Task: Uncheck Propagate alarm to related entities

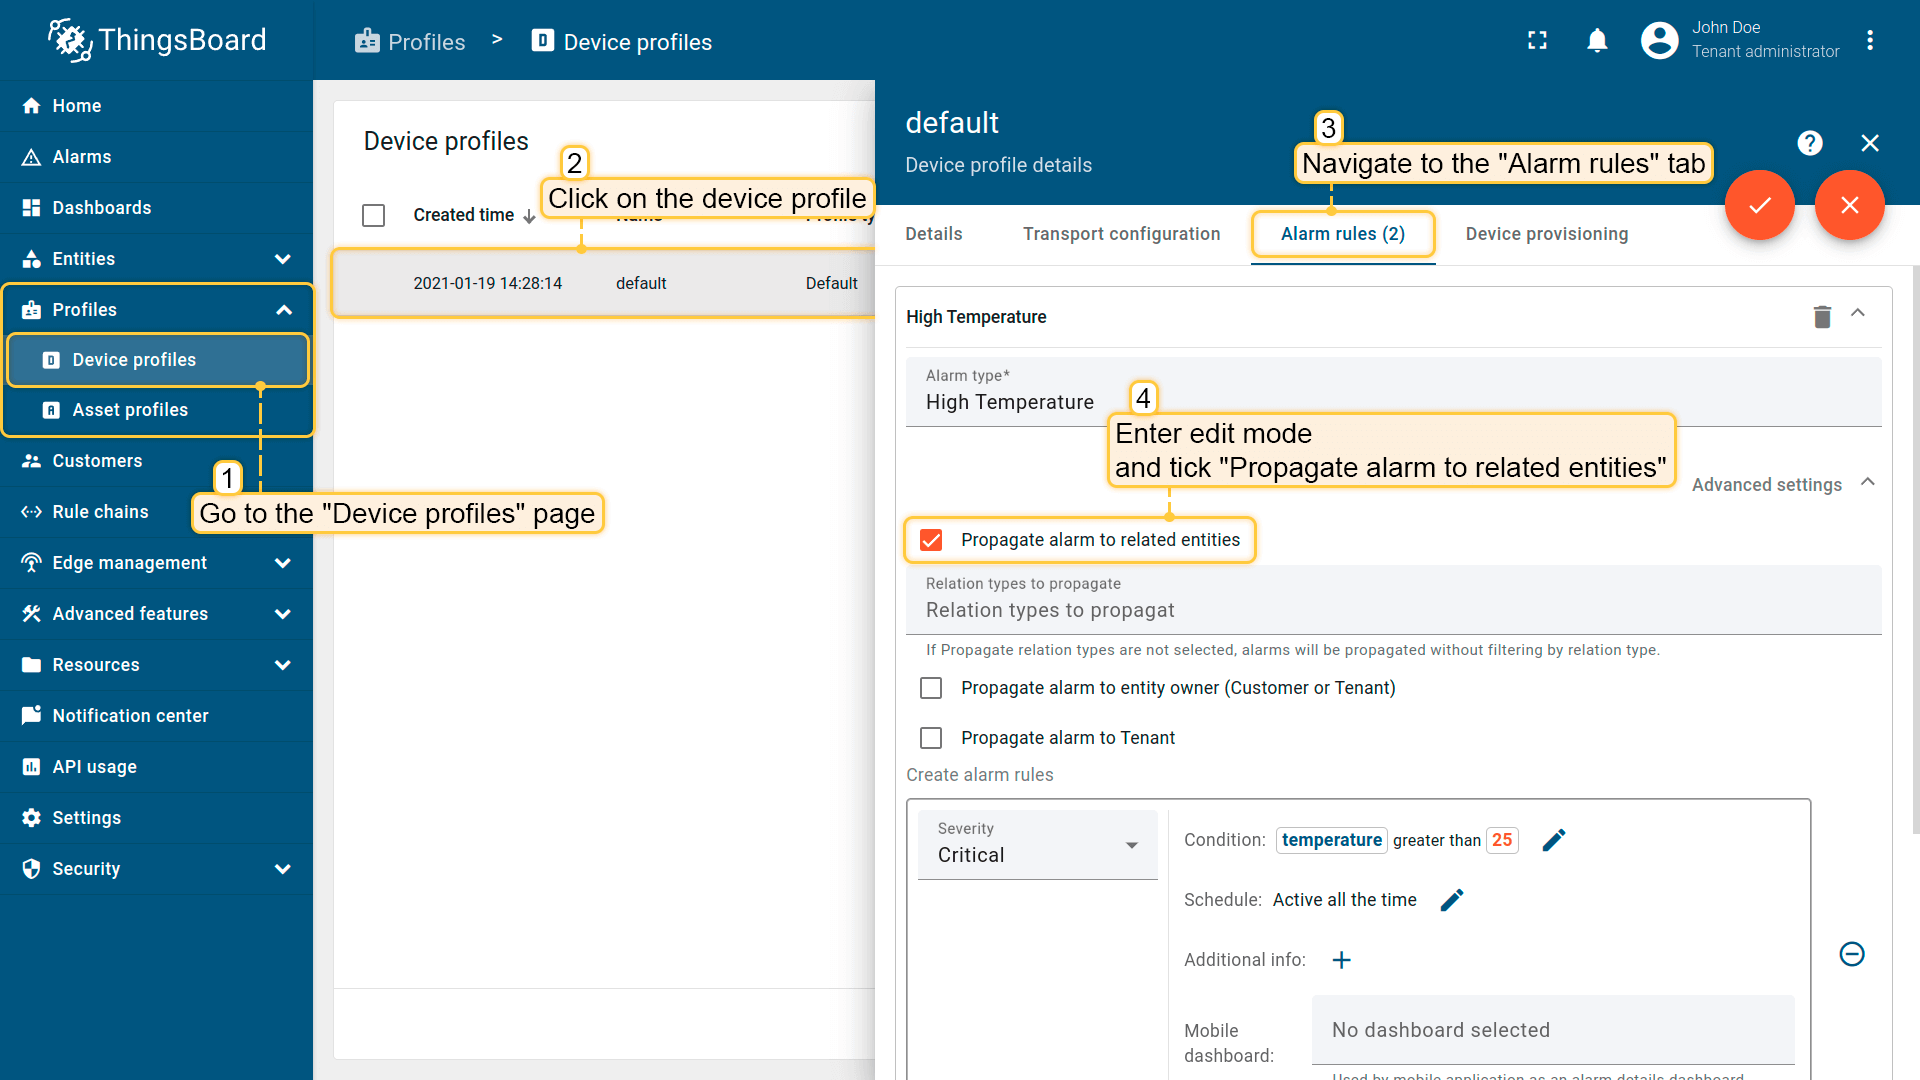Action: coord(931,540)
